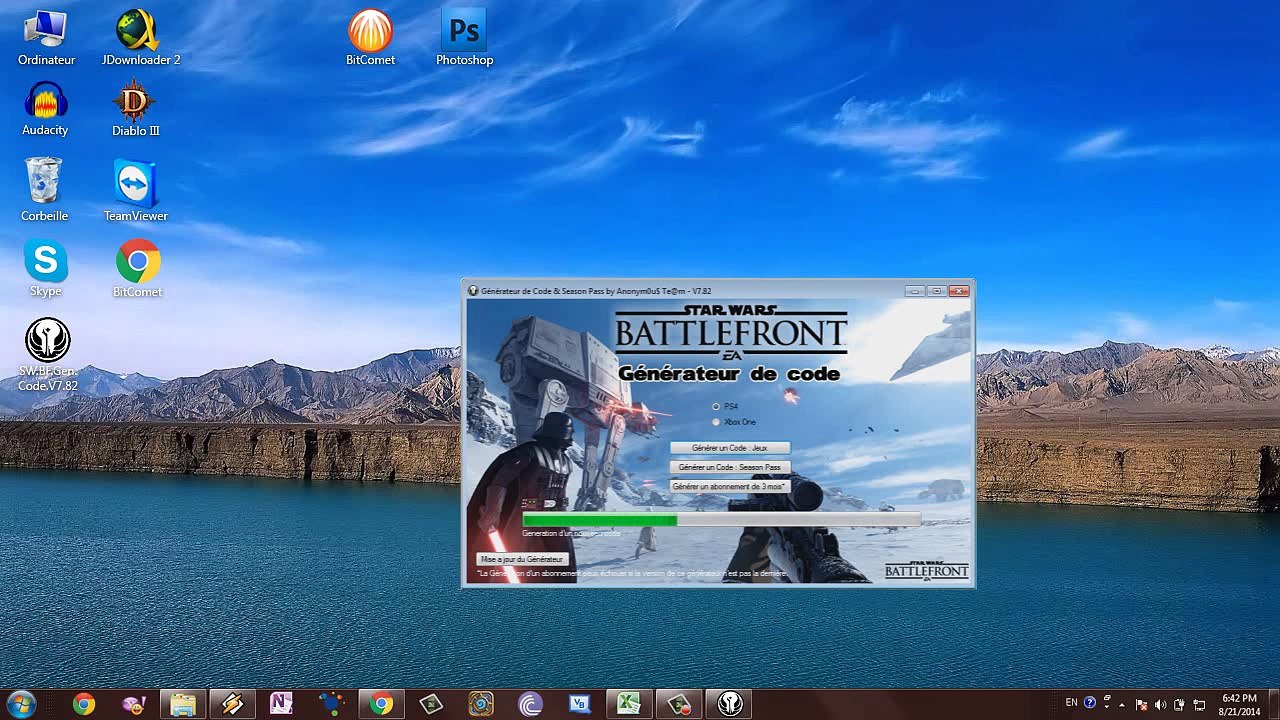The image size is (1280, 720).
Task: Click the Générer un Code : Jeux button
Action: tap(730, 448)
